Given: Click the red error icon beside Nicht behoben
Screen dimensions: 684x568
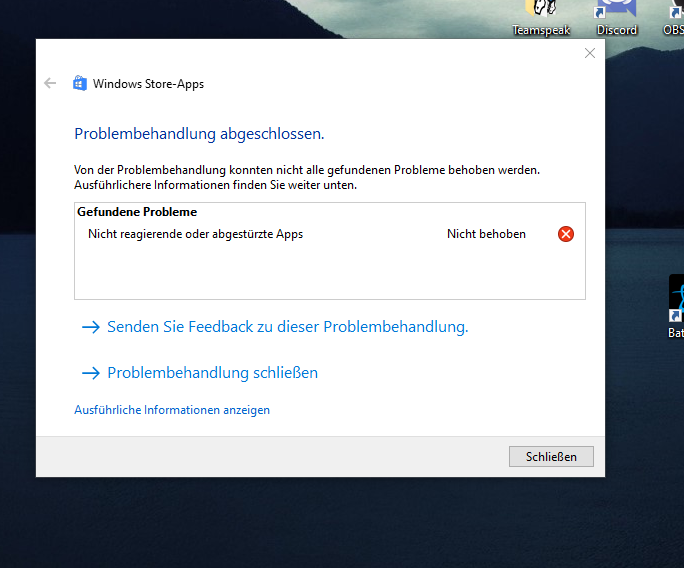Looking at the screenshot, I should (566, 234).
